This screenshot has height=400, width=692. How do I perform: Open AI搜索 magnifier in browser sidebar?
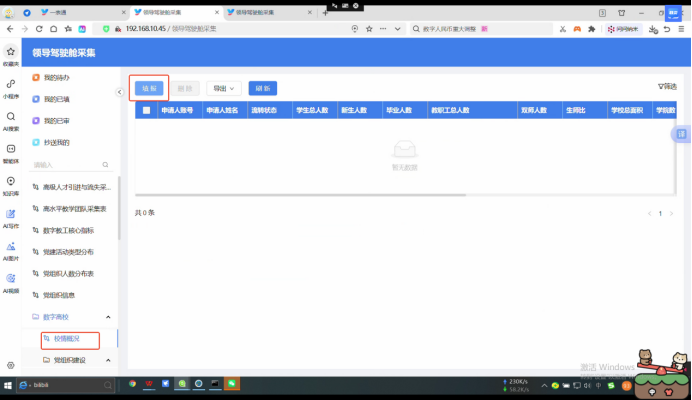11,117
